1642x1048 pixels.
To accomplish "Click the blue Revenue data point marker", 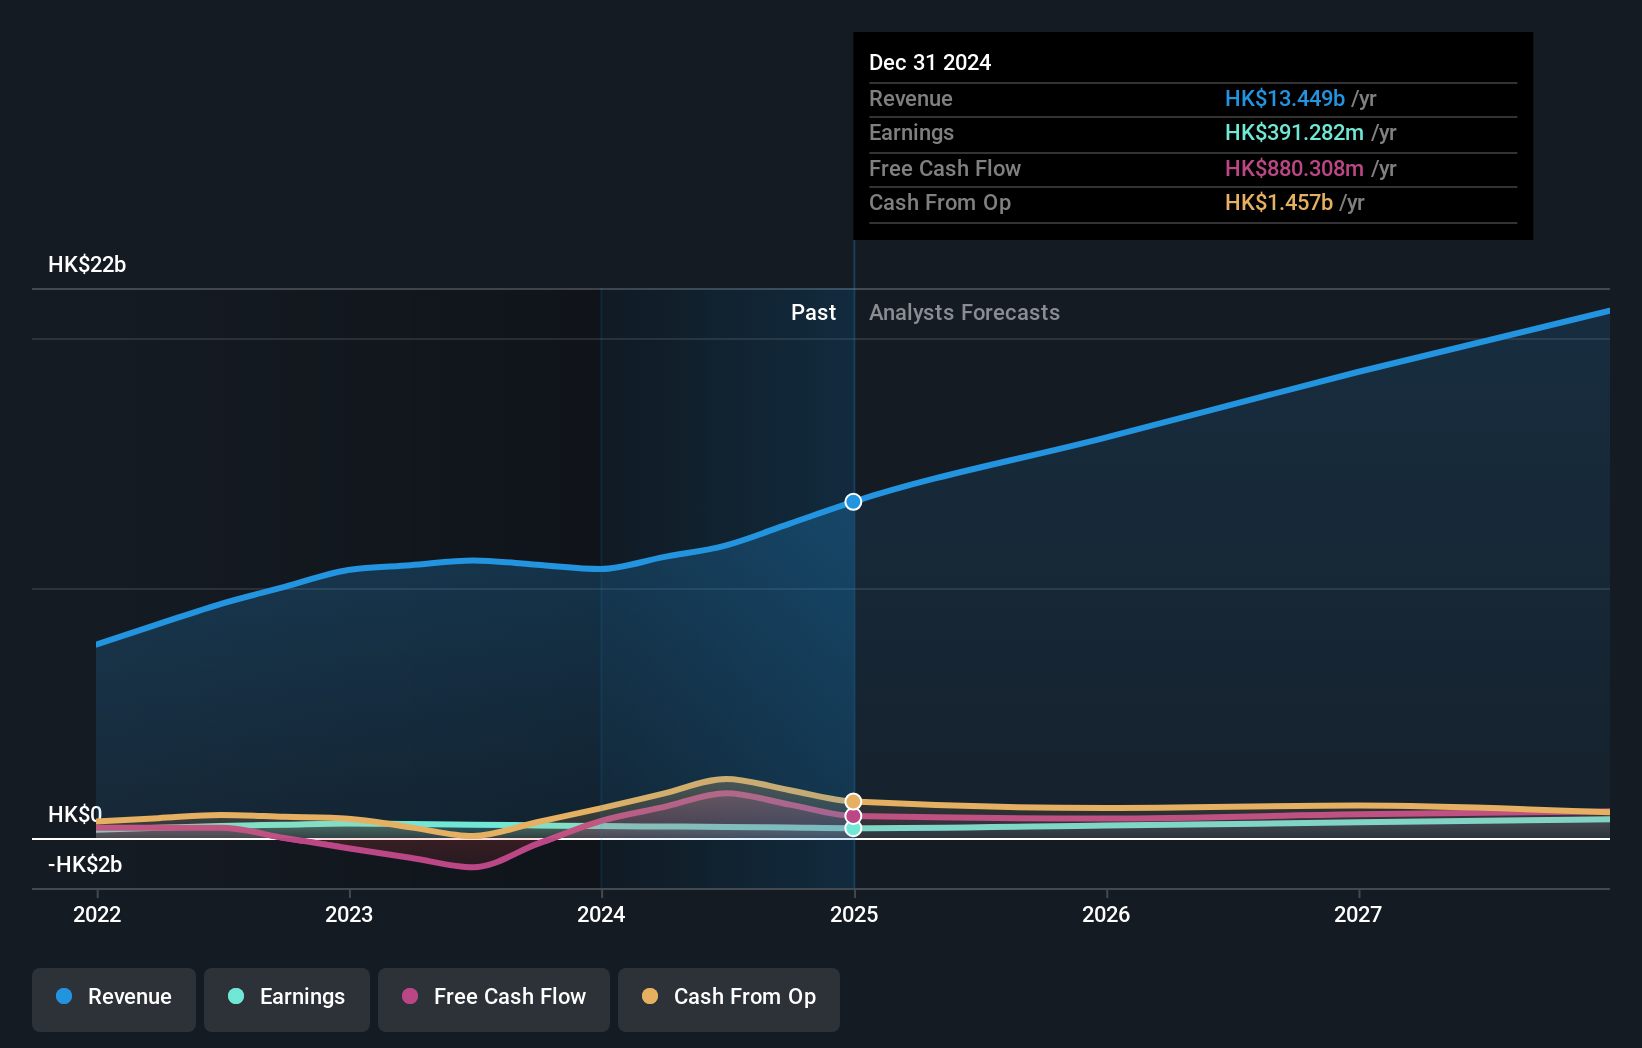I will tap(853, 502).
